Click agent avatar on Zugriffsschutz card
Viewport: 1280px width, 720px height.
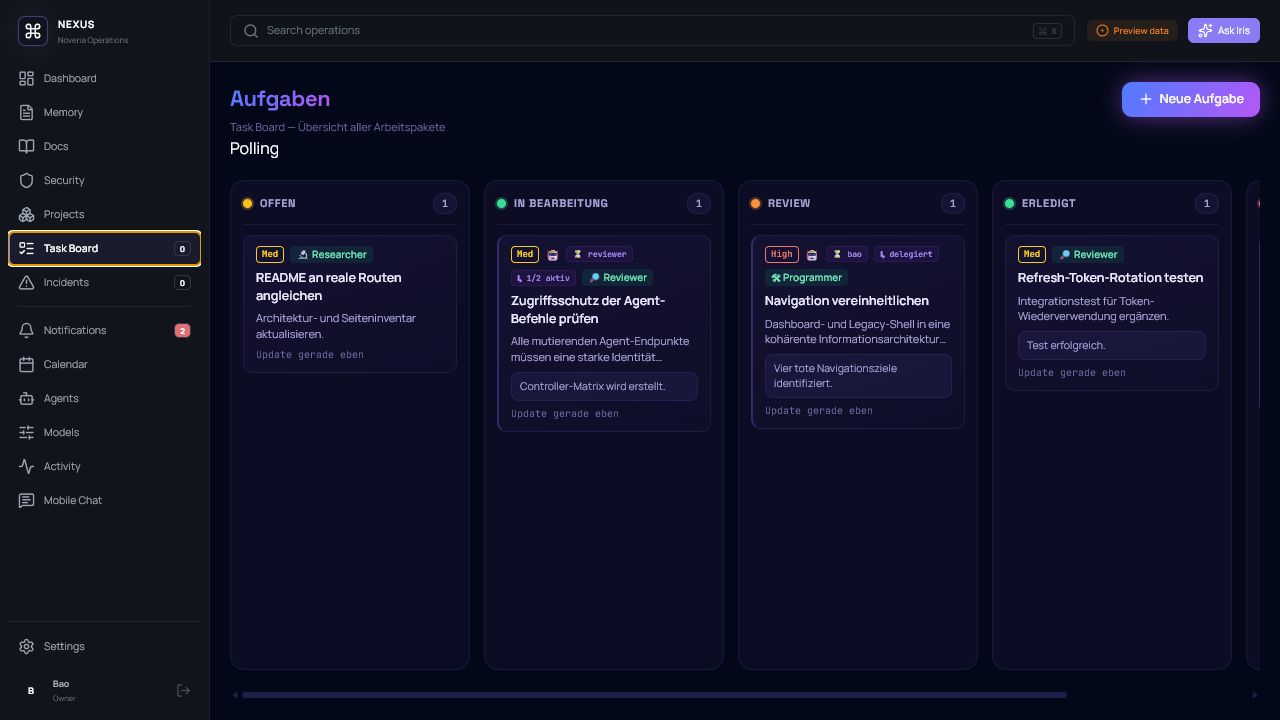pos(552,255)
